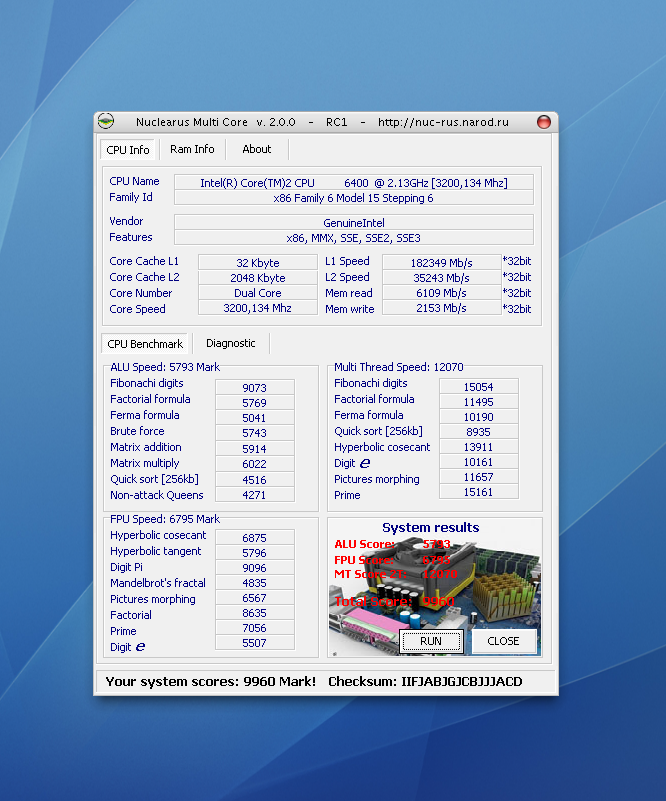Click Mem write value 2153 Mb/s

(x=442, y=308)
